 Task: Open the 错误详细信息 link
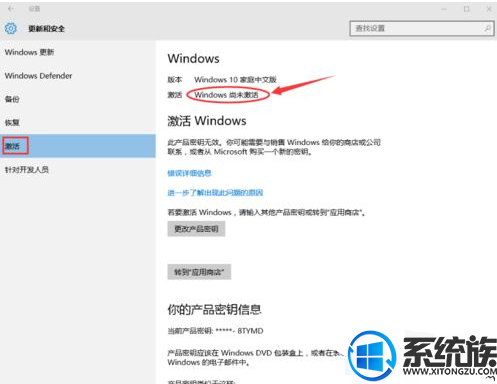[189, 173]
